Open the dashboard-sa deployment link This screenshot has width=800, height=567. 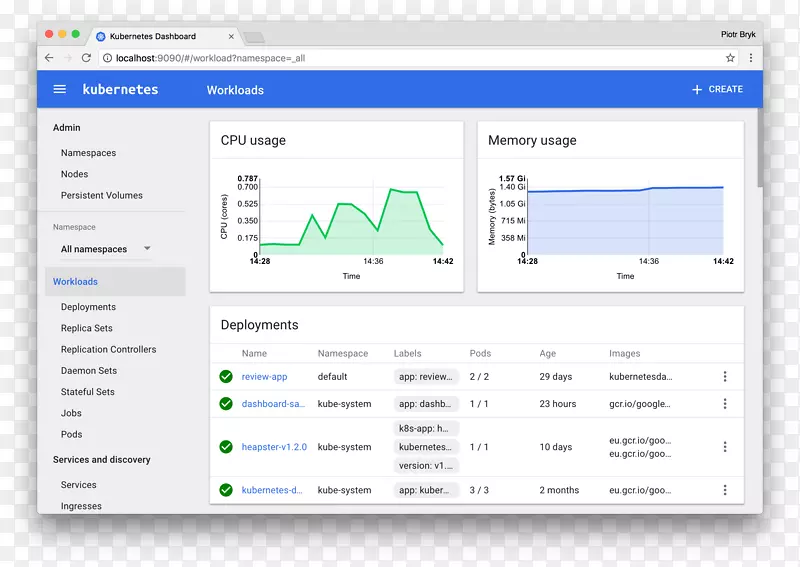(273, 404)
